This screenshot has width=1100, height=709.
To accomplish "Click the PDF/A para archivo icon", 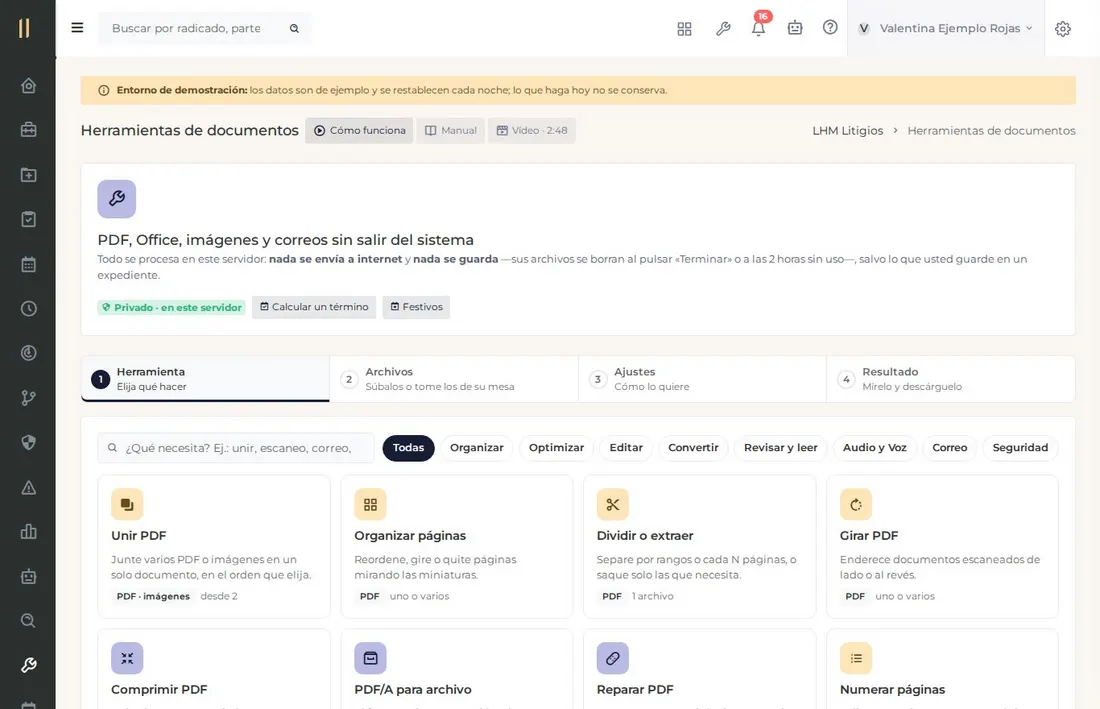I will [x=370, y=658].
